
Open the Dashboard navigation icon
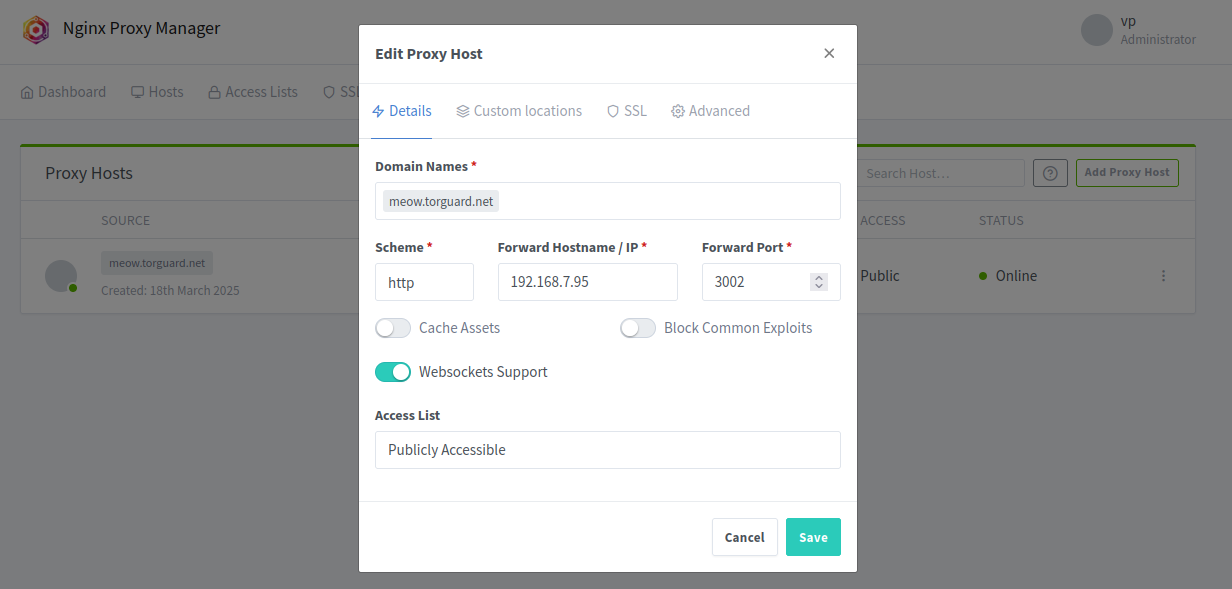point(27,91)
